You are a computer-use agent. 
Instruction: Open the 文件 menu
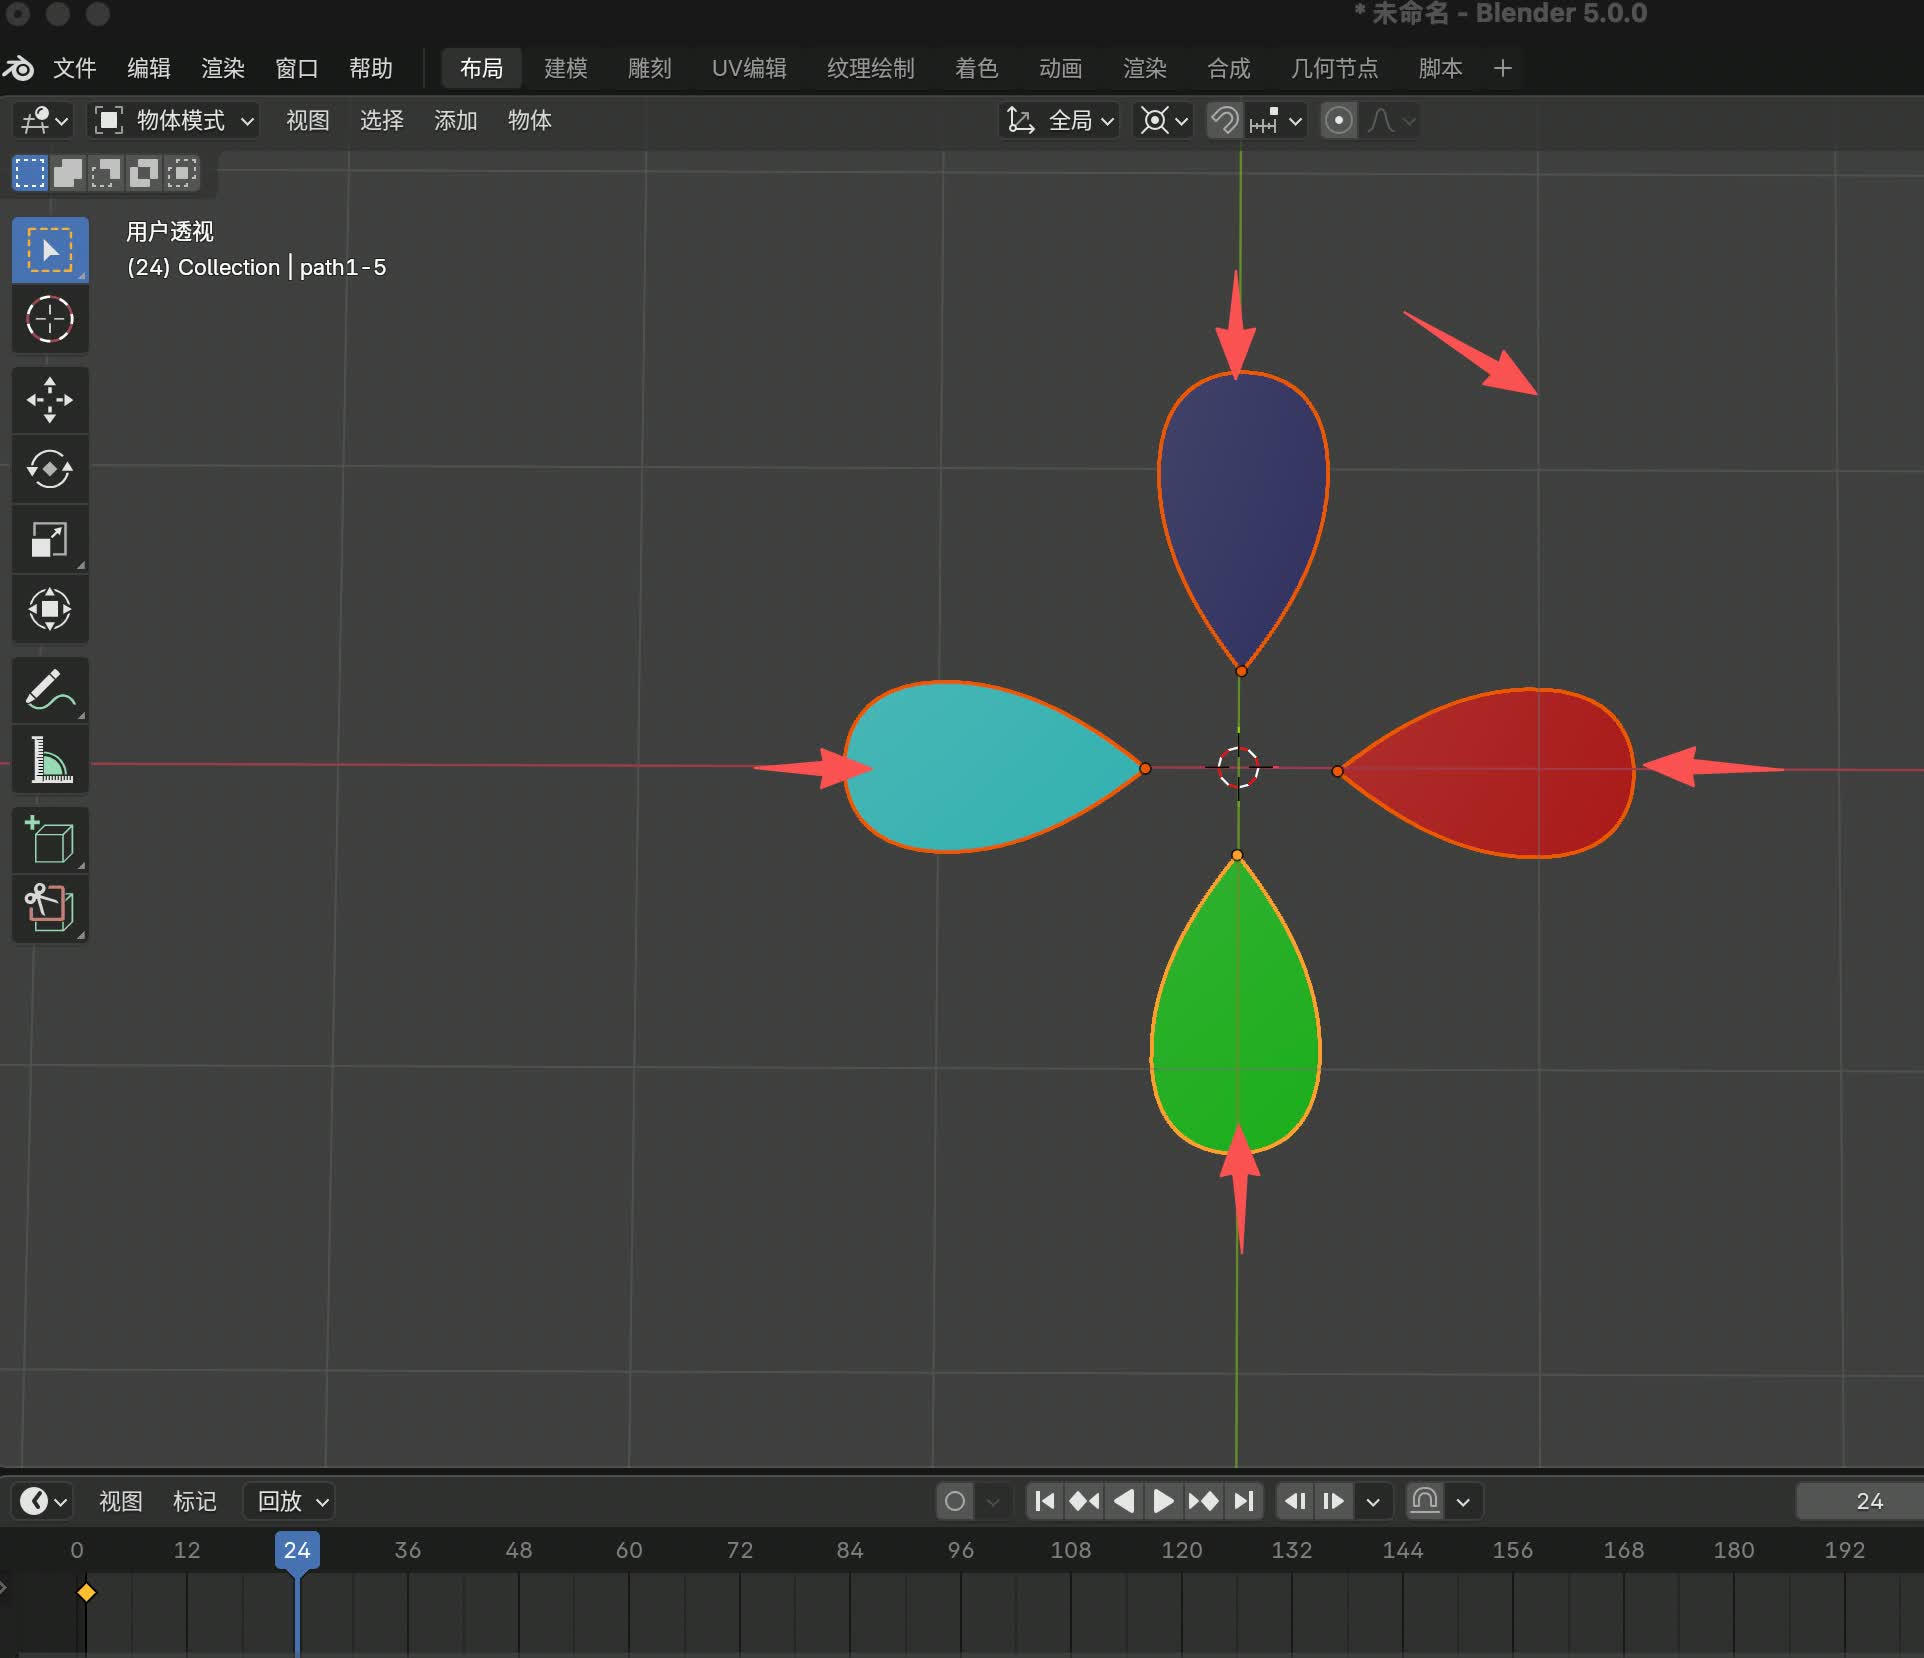tap(74, 68)
